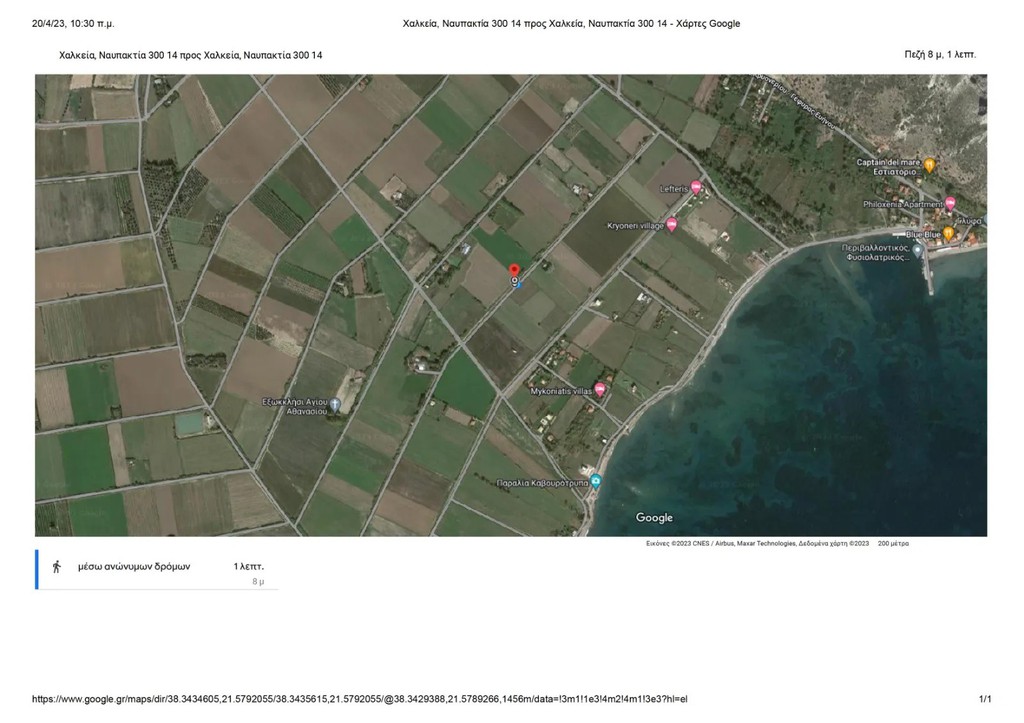
Task: Open the Google Maps URL in the footer
Action: [x=359, y=699]
